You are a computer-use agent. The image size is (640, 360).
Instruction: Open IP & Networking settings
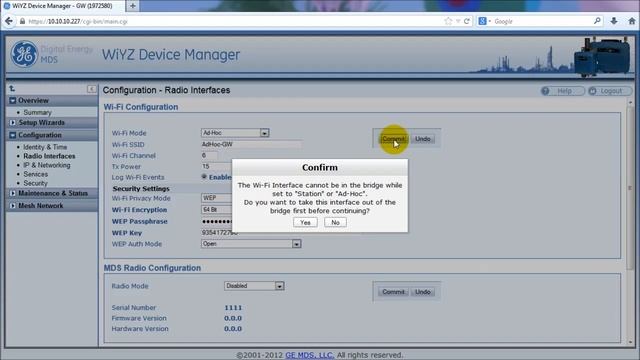click(47, 165)
